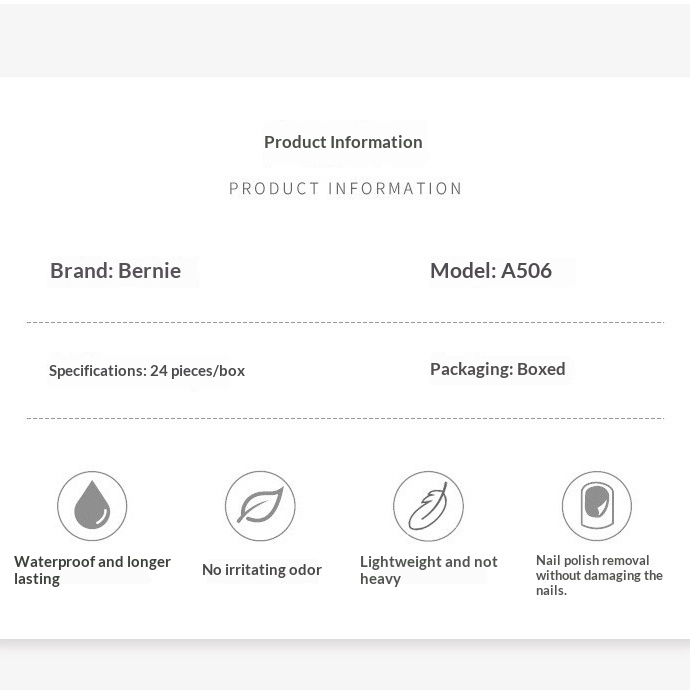Click the leaf no-odor icon

(x=260, y=506)
